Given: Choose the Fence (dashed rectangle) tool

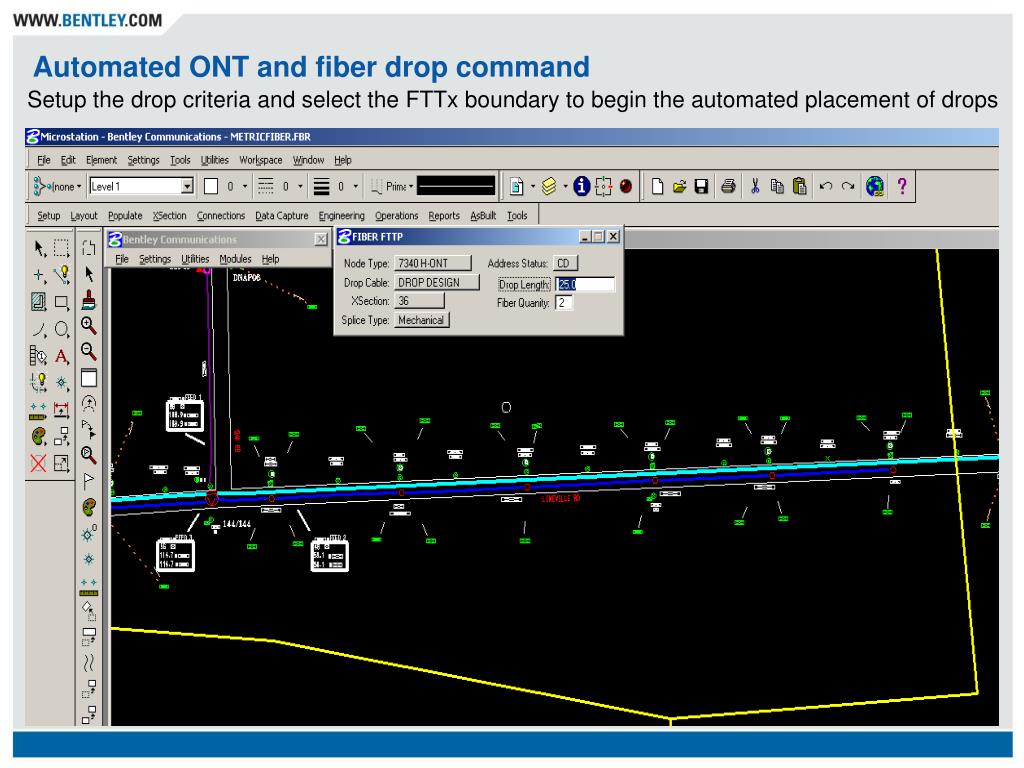Looking at the screenshot, I should [61, 248].
